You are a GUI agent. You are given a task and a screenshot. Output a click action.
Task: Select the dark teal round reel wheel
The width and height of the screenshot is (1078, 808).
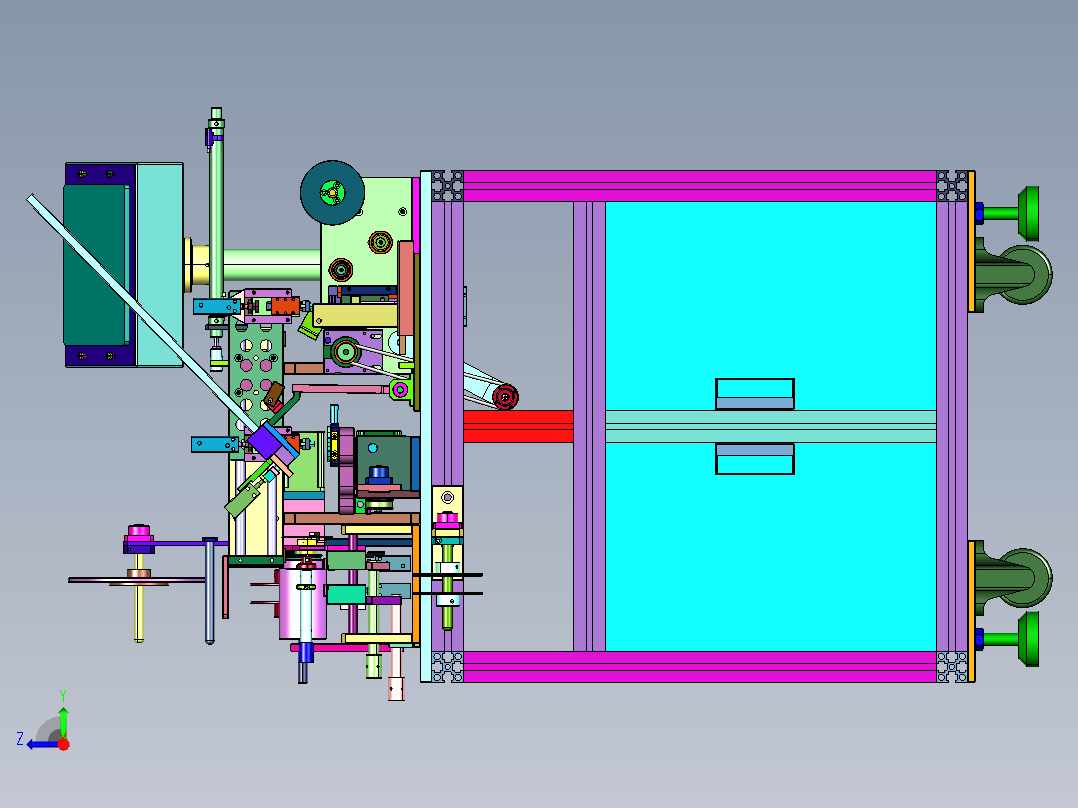pos(333,193)
